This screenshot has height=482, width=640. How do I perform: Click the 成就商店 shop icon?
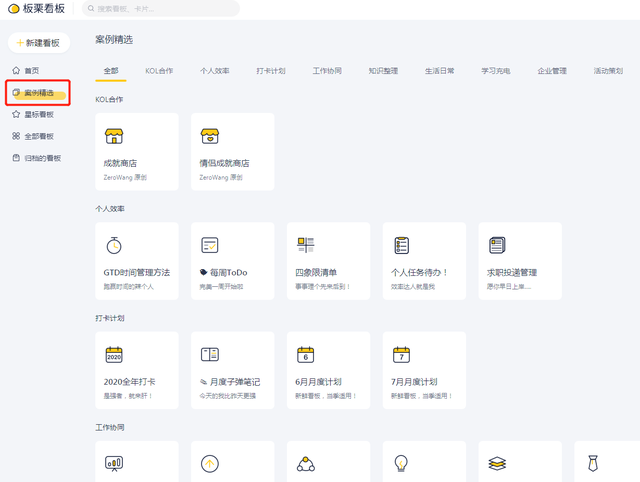pyautogui.click(x=114, y=136)
